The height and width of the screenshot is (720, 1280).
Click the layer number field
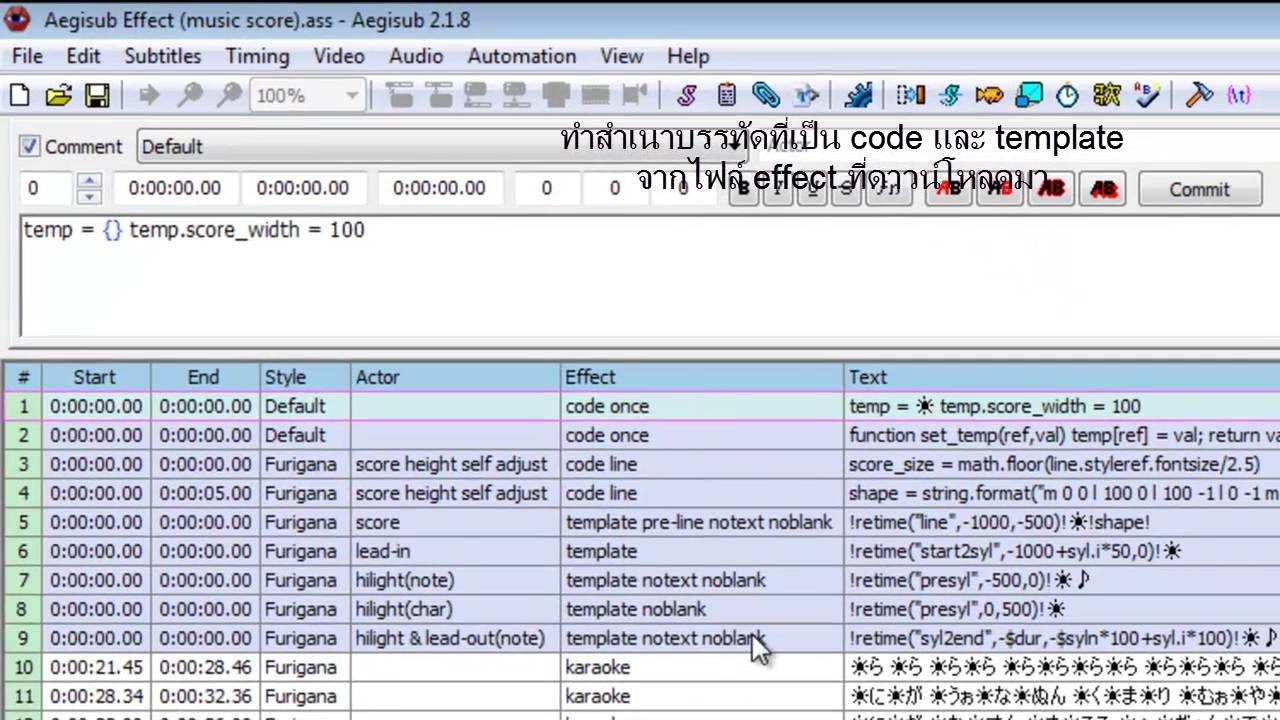click(46, 188)
